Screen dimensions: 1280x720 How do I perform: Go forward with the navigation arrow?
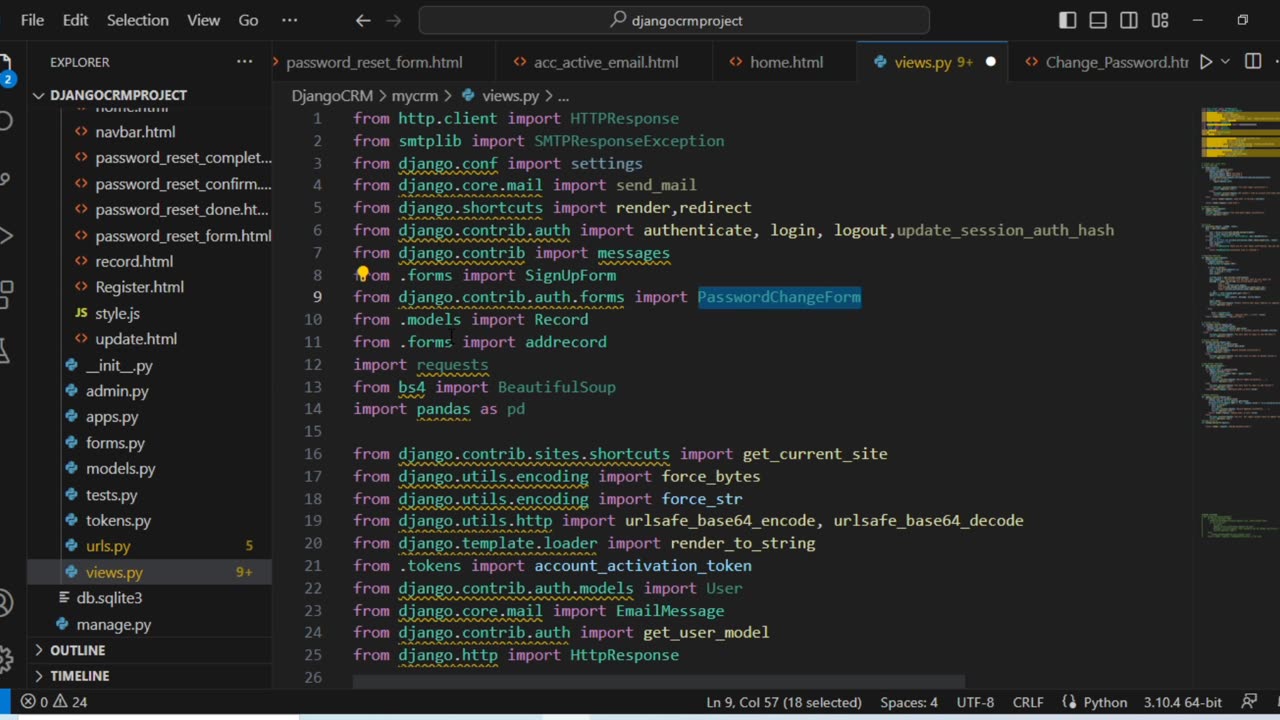(394, 20)
